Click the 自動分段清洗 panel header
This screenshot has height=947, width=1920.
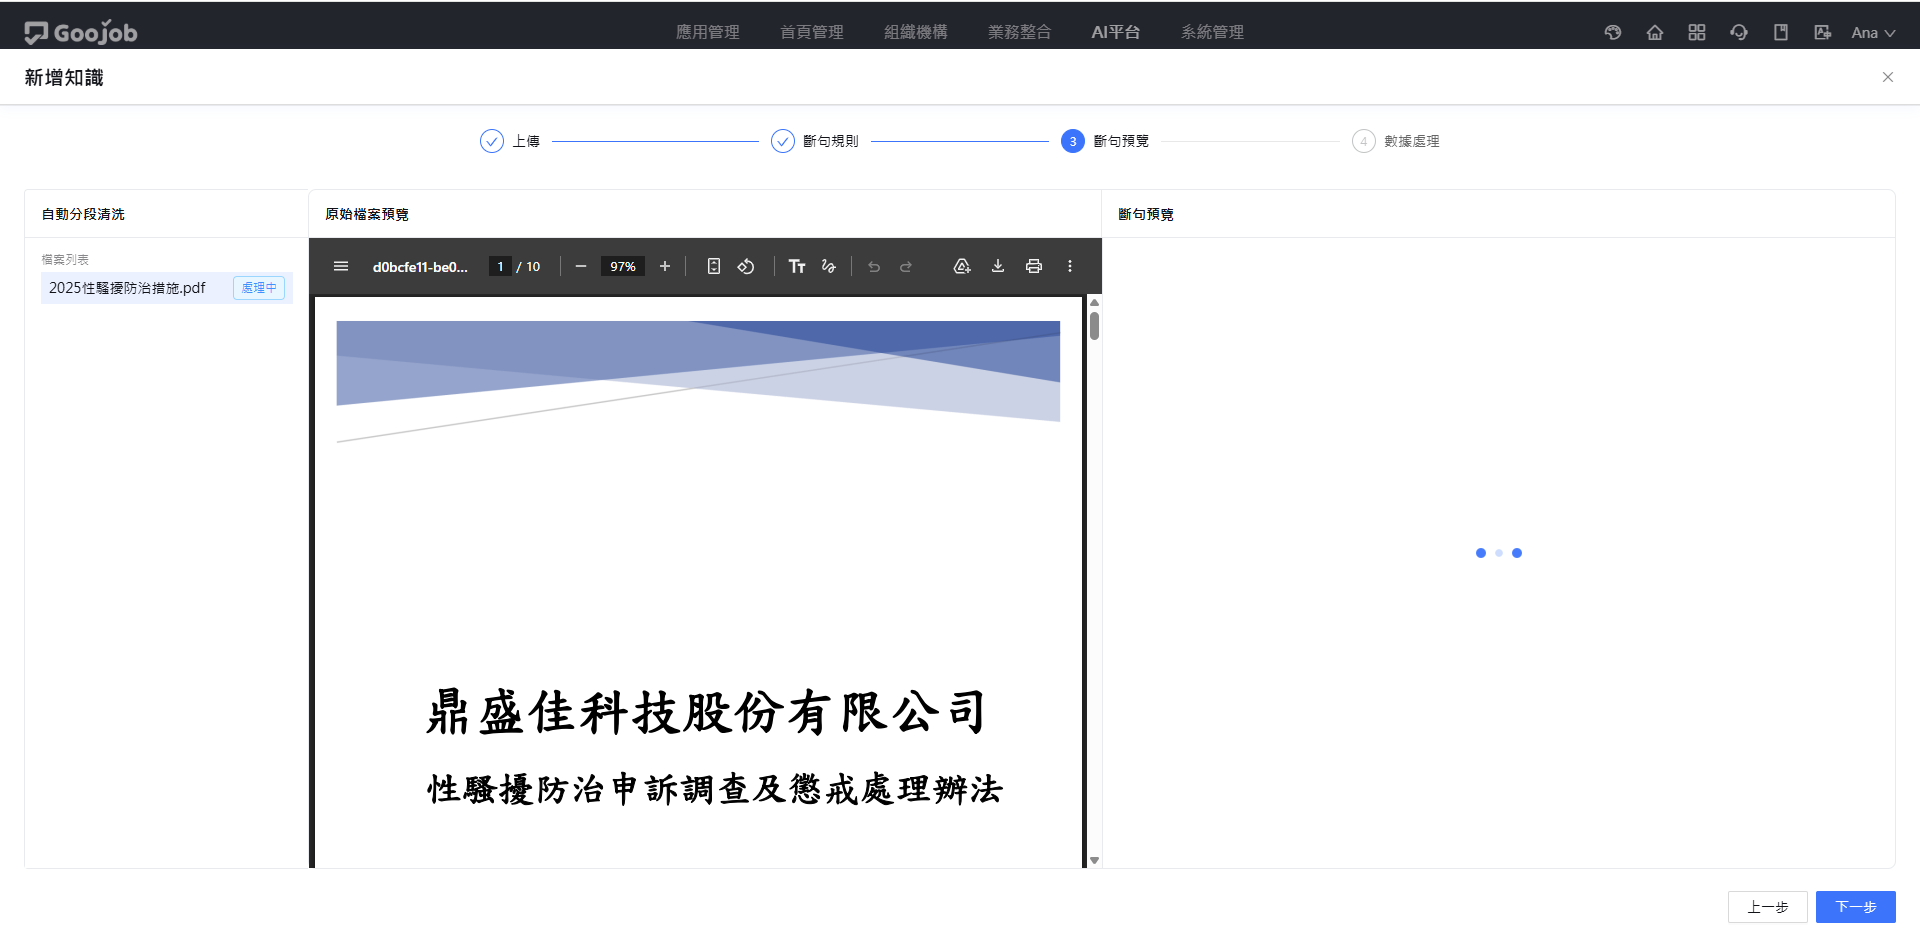tap(83, 214)
